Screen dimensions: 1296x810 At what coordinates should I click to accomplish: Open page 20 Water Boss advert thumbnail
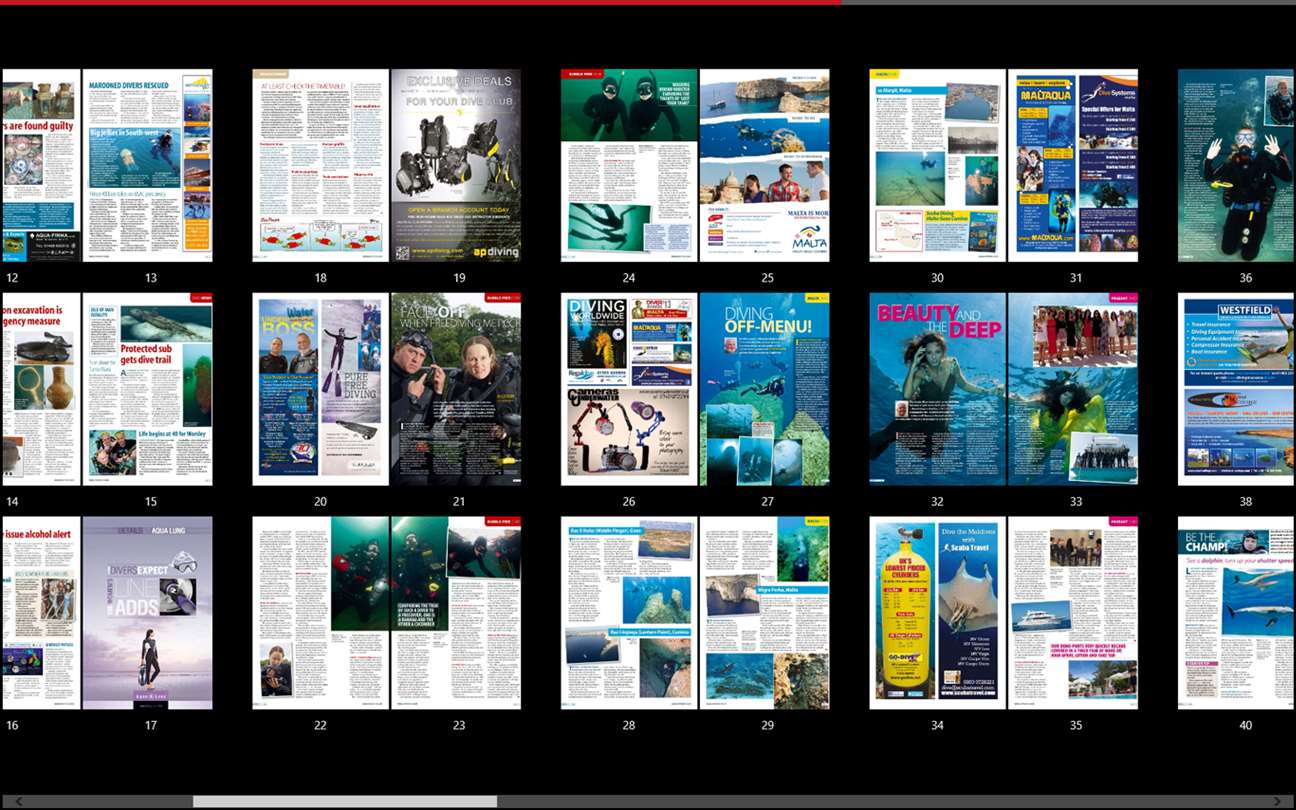click(x=321, y=389)
